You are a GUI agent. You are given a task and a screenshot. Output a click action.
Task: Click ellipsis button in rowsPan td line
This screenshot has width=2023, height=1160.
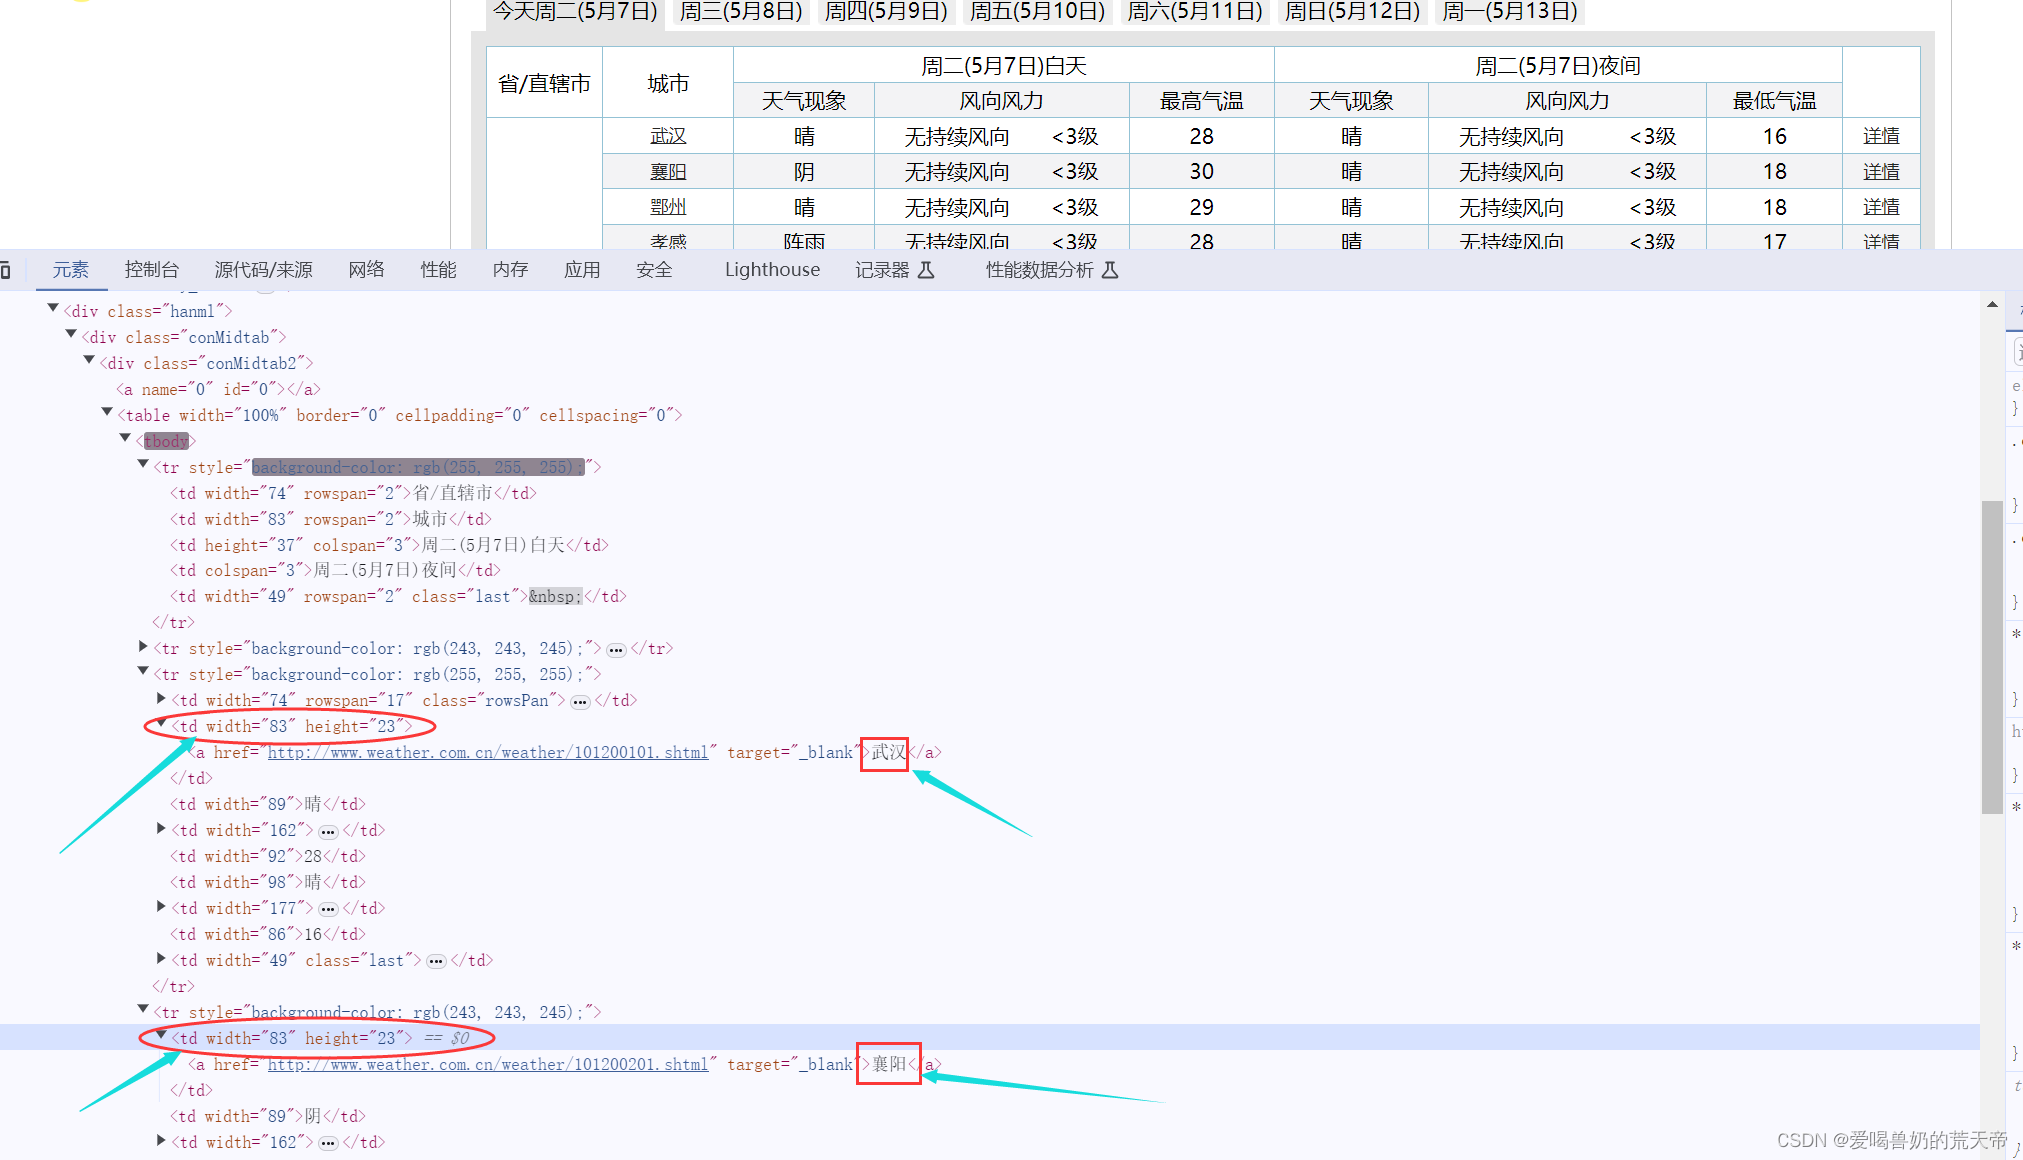point(580,702)
